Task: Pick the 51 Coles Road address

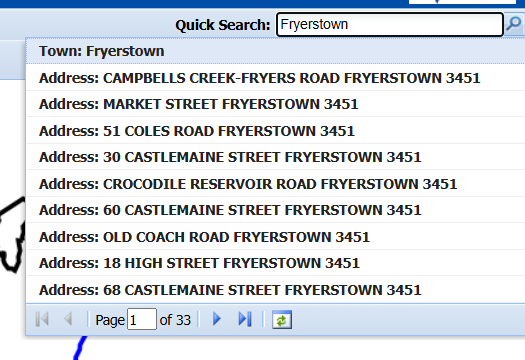Action: coord(275,131)
